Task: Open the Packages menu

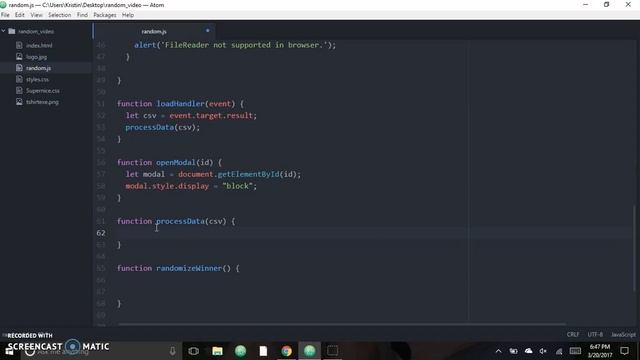Action: 104,15
